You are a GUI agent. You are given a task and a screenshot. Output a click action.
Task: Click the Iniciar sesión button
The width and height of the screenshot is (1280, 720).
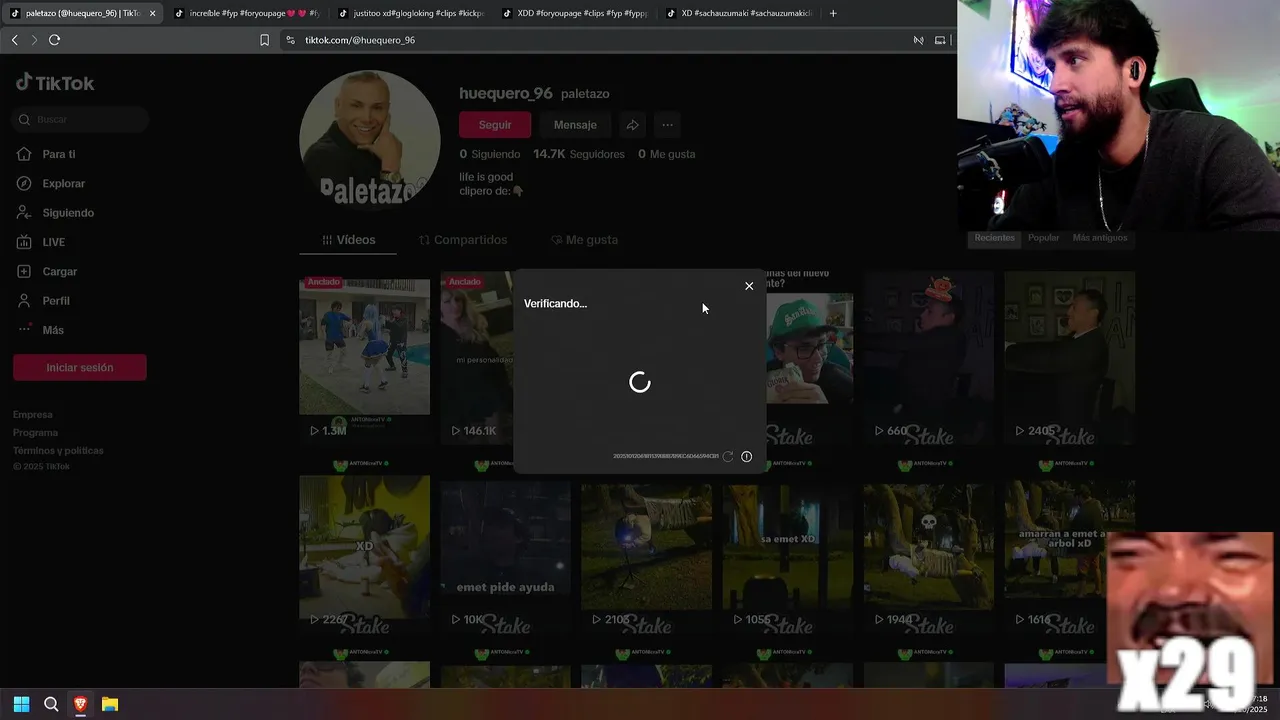(x=80, y=368)
